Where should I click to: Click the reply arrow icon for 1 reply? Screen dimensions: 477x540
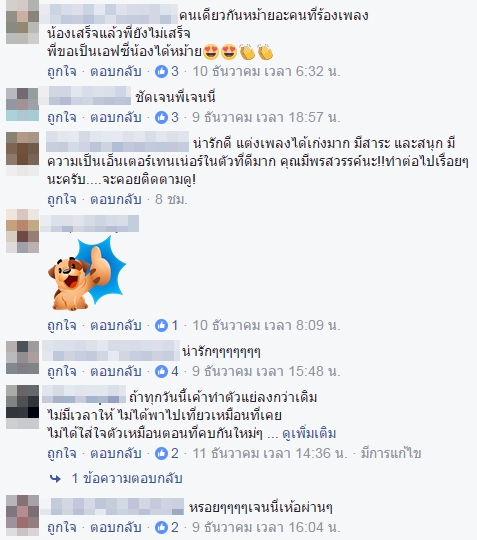click(x=55, y=478)
